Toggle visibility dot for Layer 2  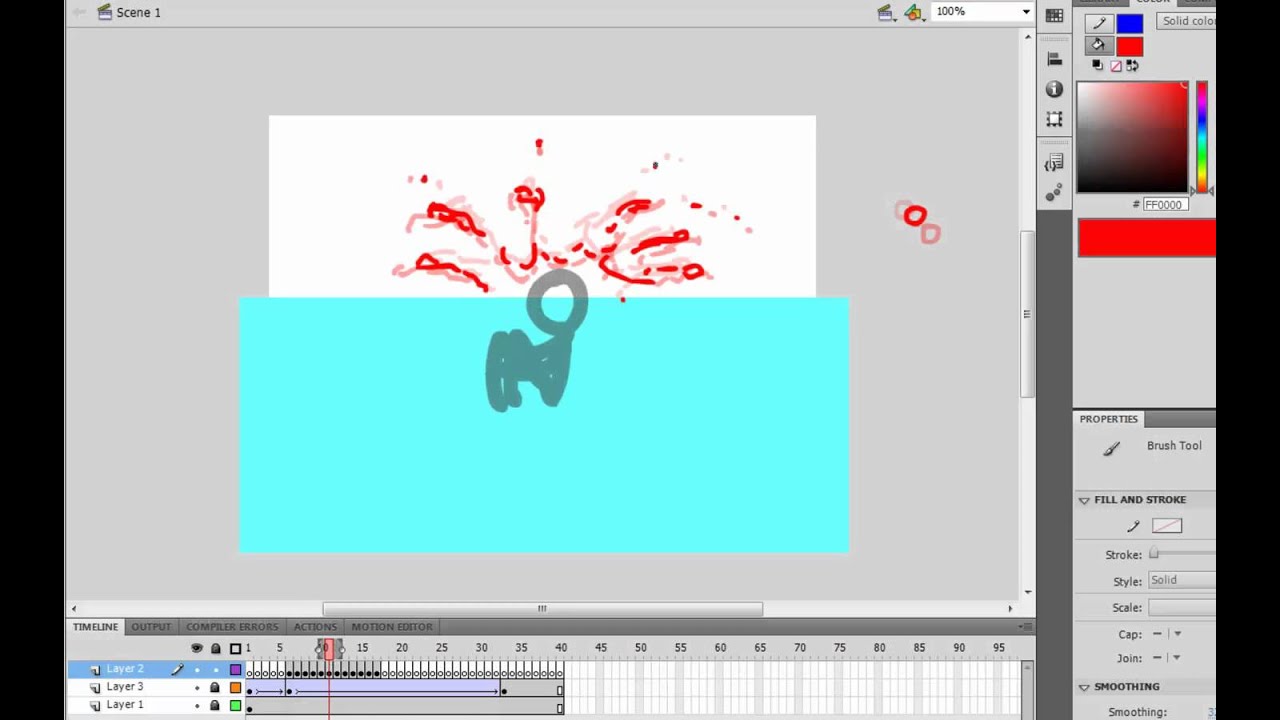click(x=197, y=669)
